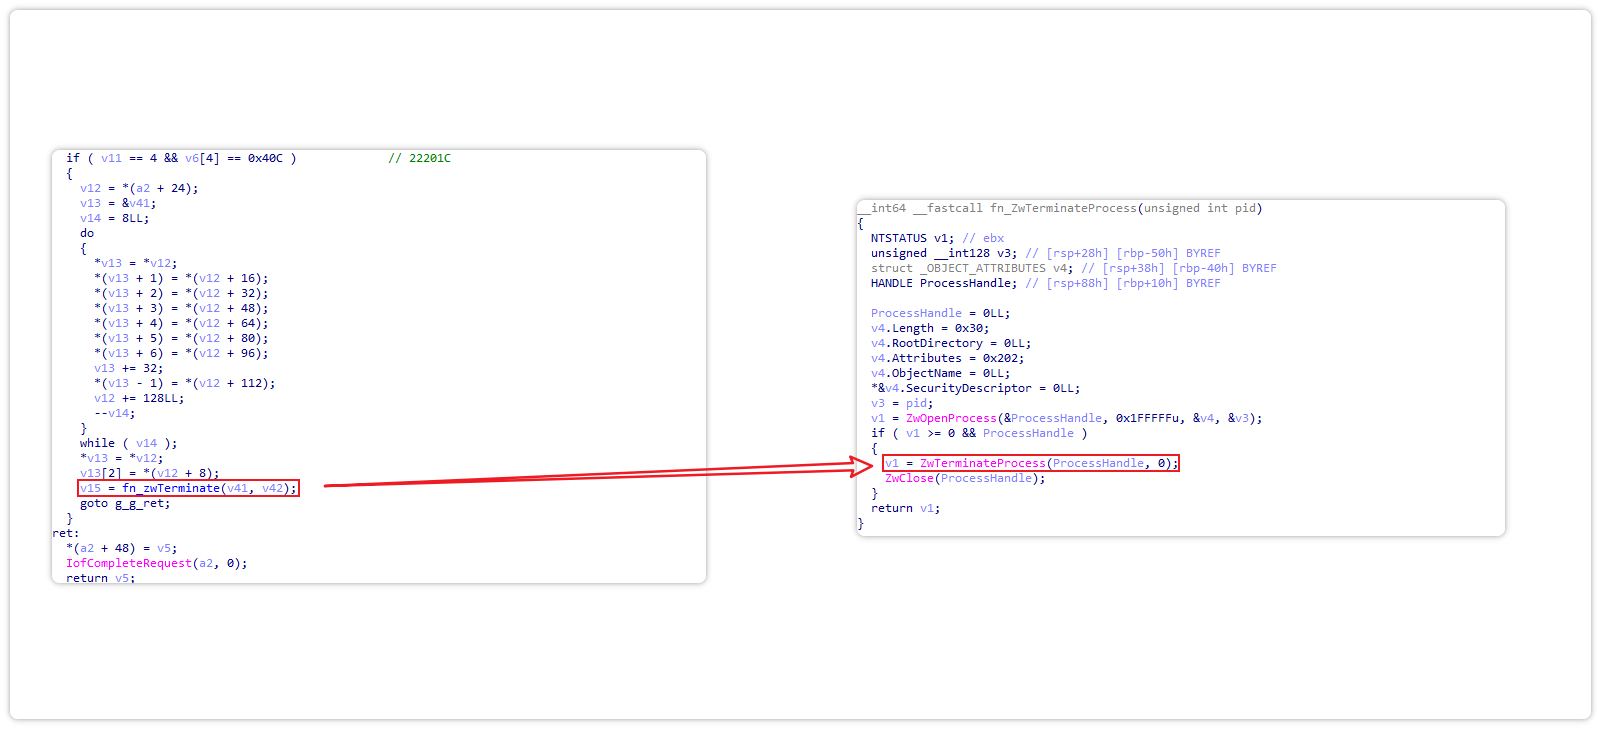
Task: Select the goto g_g_ret statement
Action: pyautogui.click(x=125, y=503)
